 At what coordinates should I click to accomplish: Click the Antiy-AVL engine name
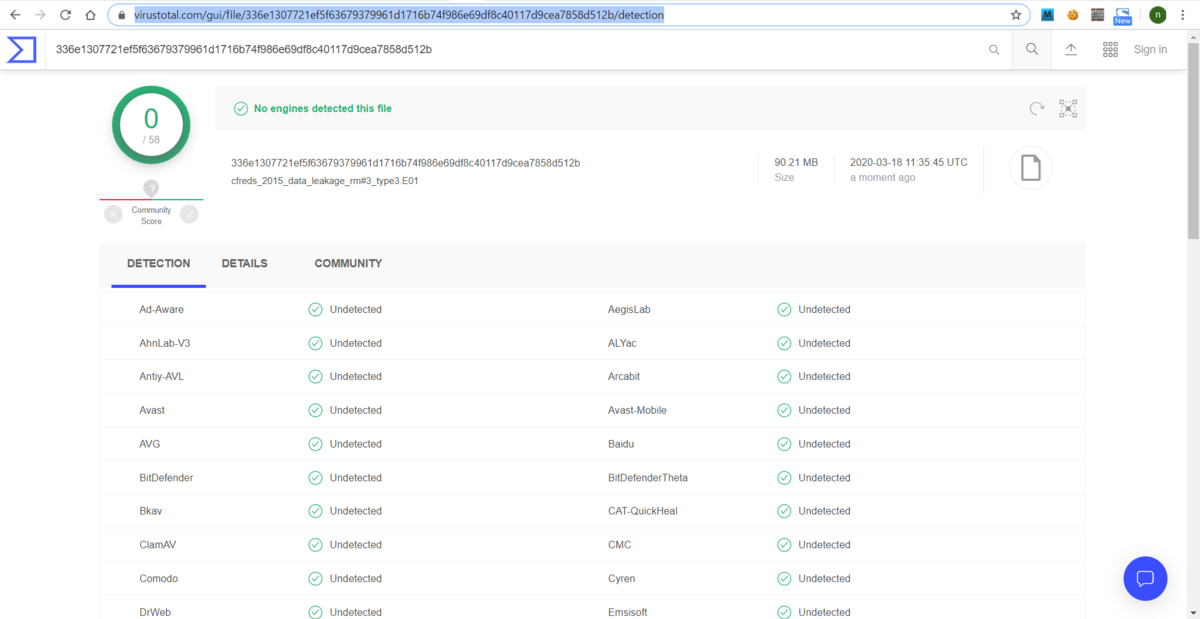tap(162, 376)
